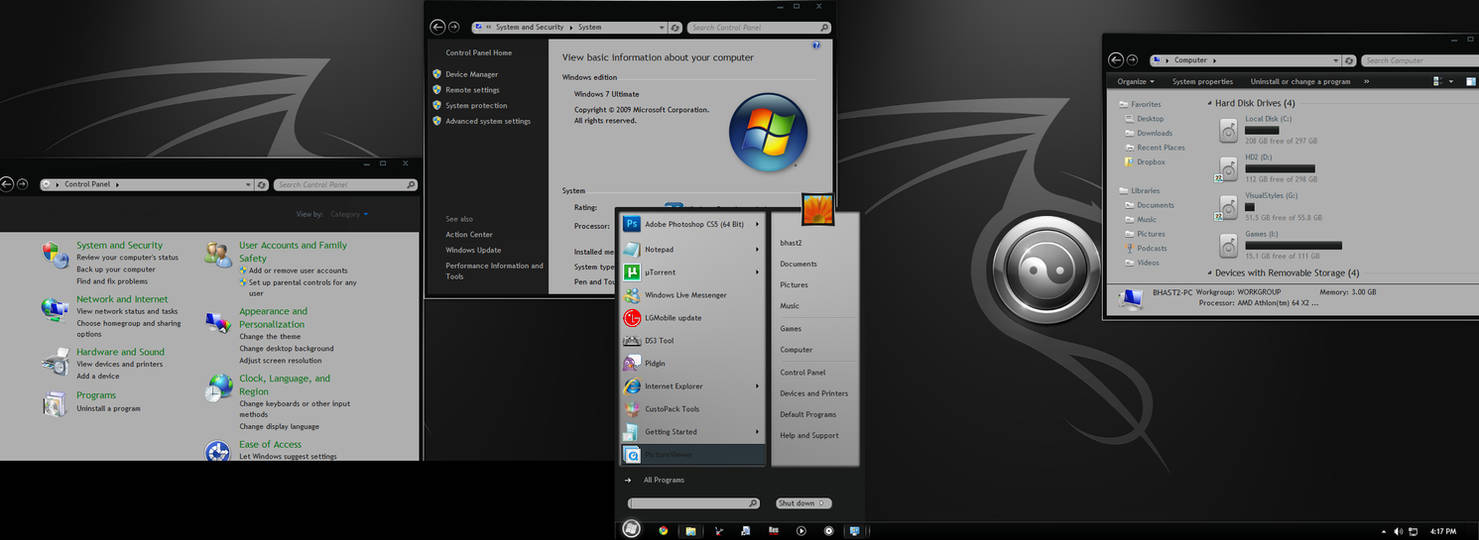This screenshot has height=540, width=1479.
Task: Open the View by Category dropdown
Action: 349,214
